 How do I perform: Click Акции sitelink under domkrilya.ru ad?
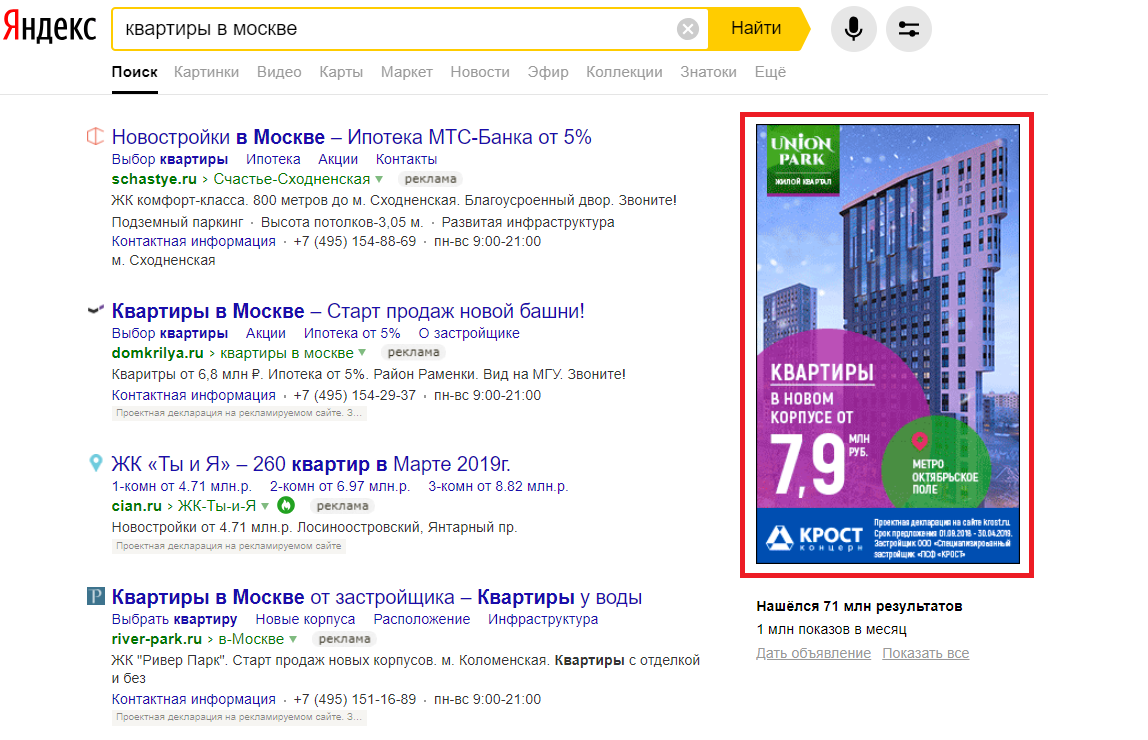coord(266,333)
